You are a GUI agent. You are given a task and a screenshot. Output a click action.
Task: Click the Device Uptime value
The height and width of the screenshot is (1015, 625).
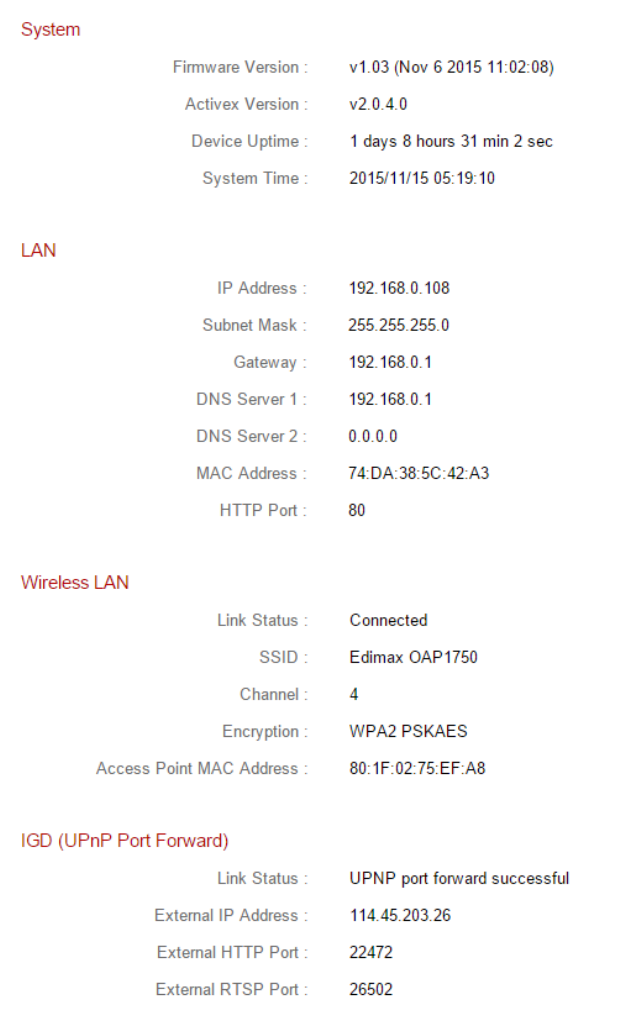click(450, 142)
